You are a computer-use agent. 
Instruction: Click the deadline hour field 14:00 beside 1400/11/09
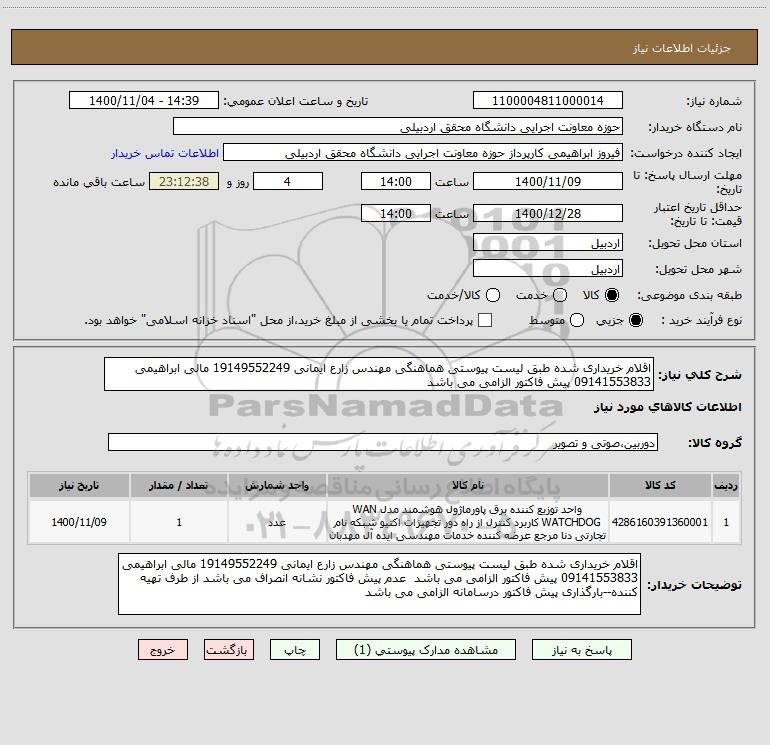pos(396,181)
